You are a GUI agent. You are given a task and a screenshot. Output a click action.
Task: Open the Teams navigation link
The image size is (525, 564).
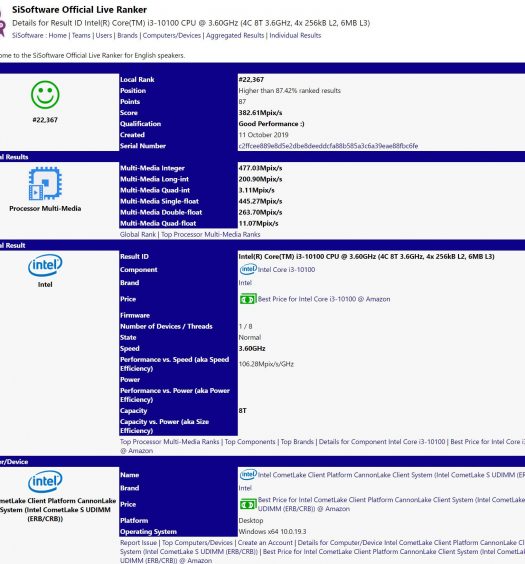coord(81,35)
